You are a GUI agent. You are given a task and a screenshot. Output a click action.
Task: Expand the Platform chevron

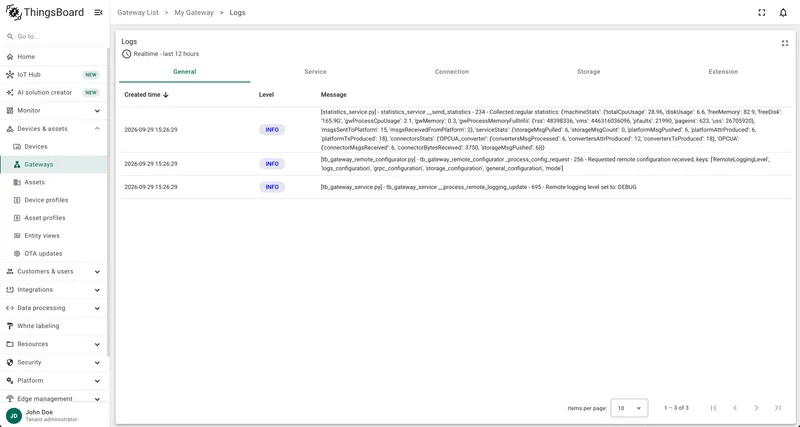(x=97, y=381)
